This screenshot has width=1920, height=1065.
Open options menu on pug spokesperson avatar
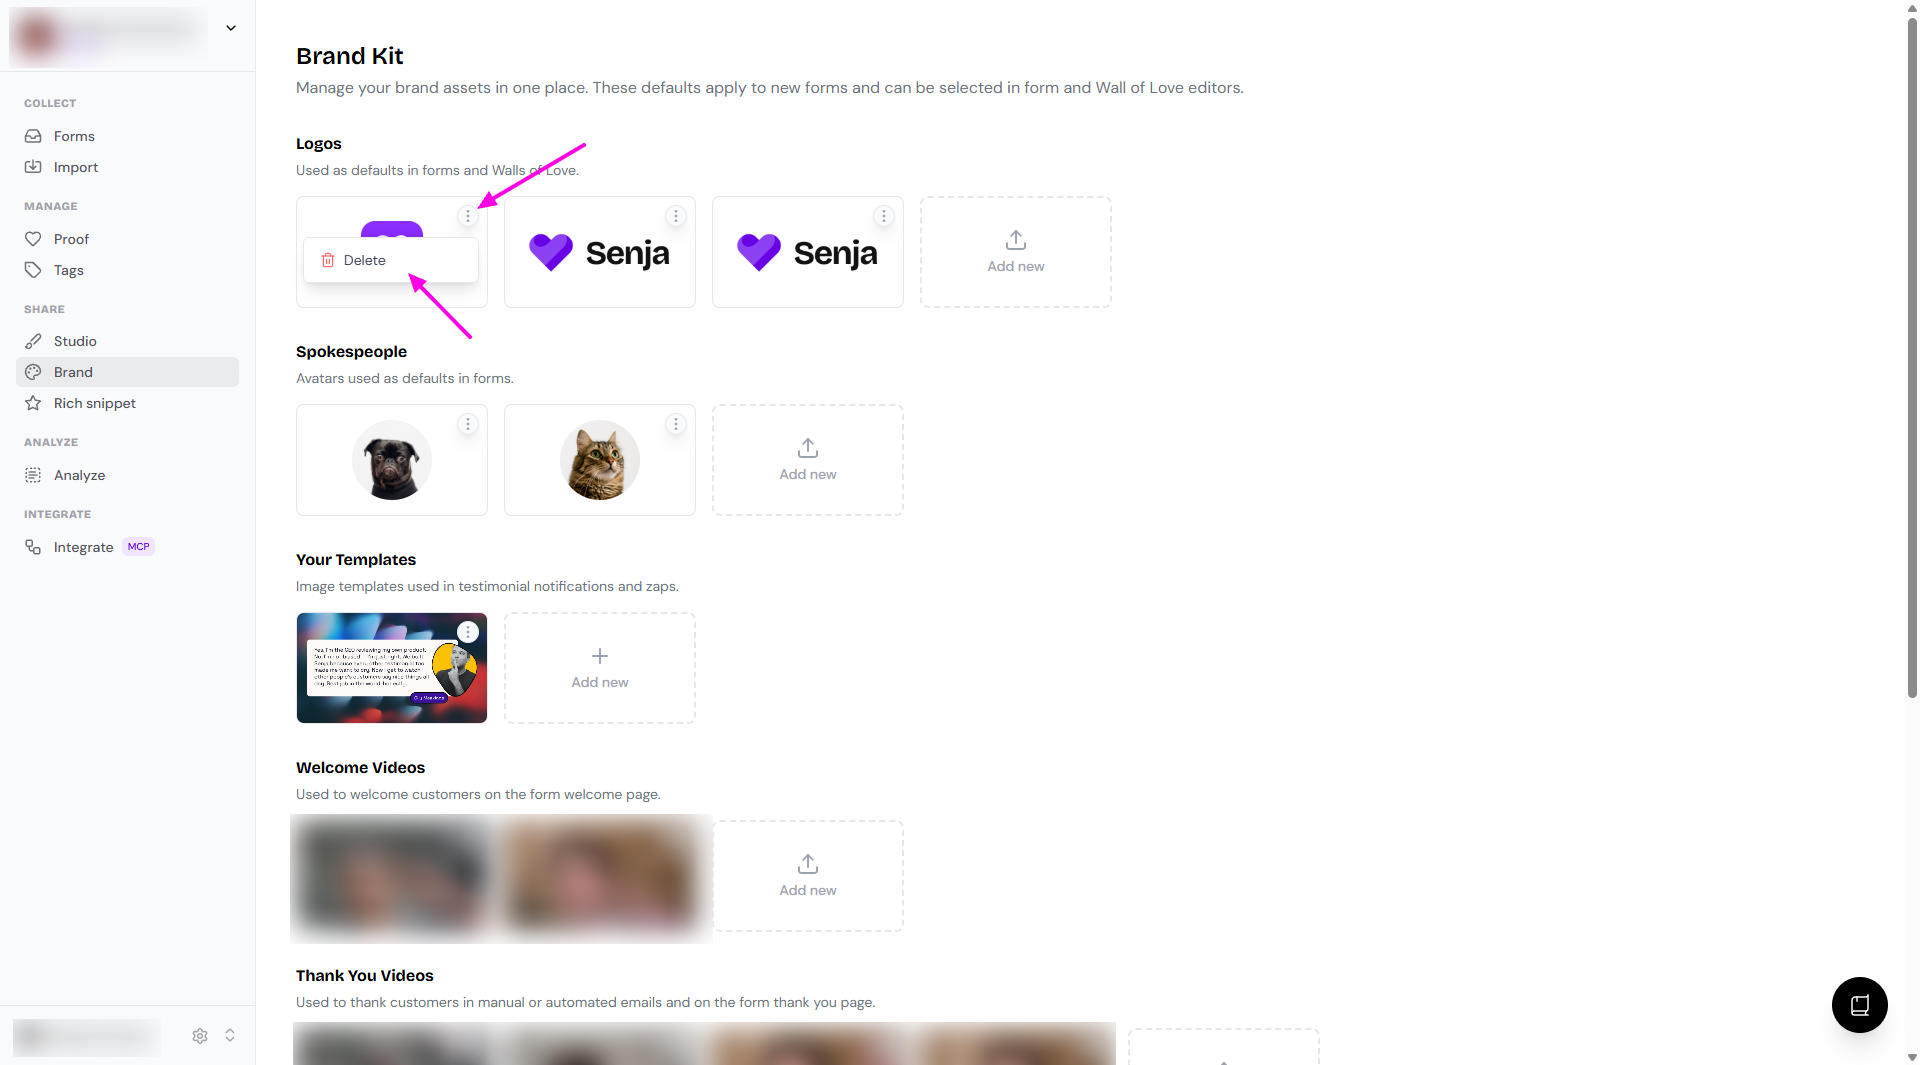tap(468, 424)
